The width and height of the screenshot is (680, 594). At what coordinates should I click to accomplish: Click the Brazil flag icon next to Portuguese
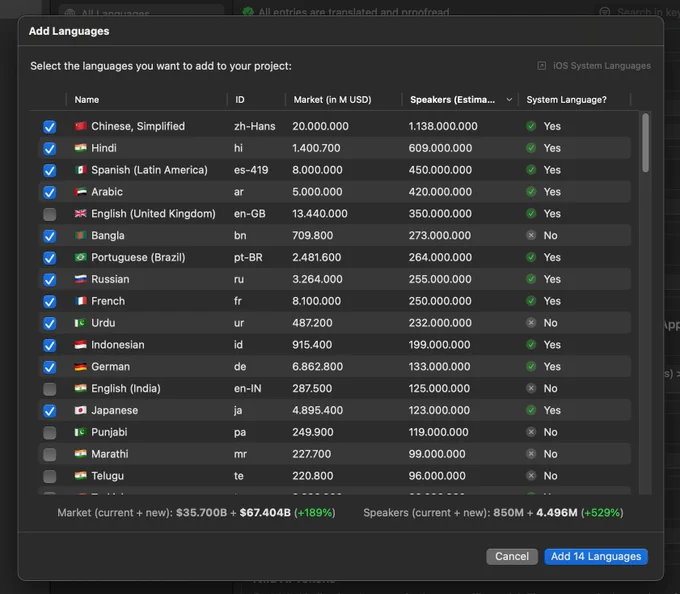pyautogui.click(x=81, y=257)
